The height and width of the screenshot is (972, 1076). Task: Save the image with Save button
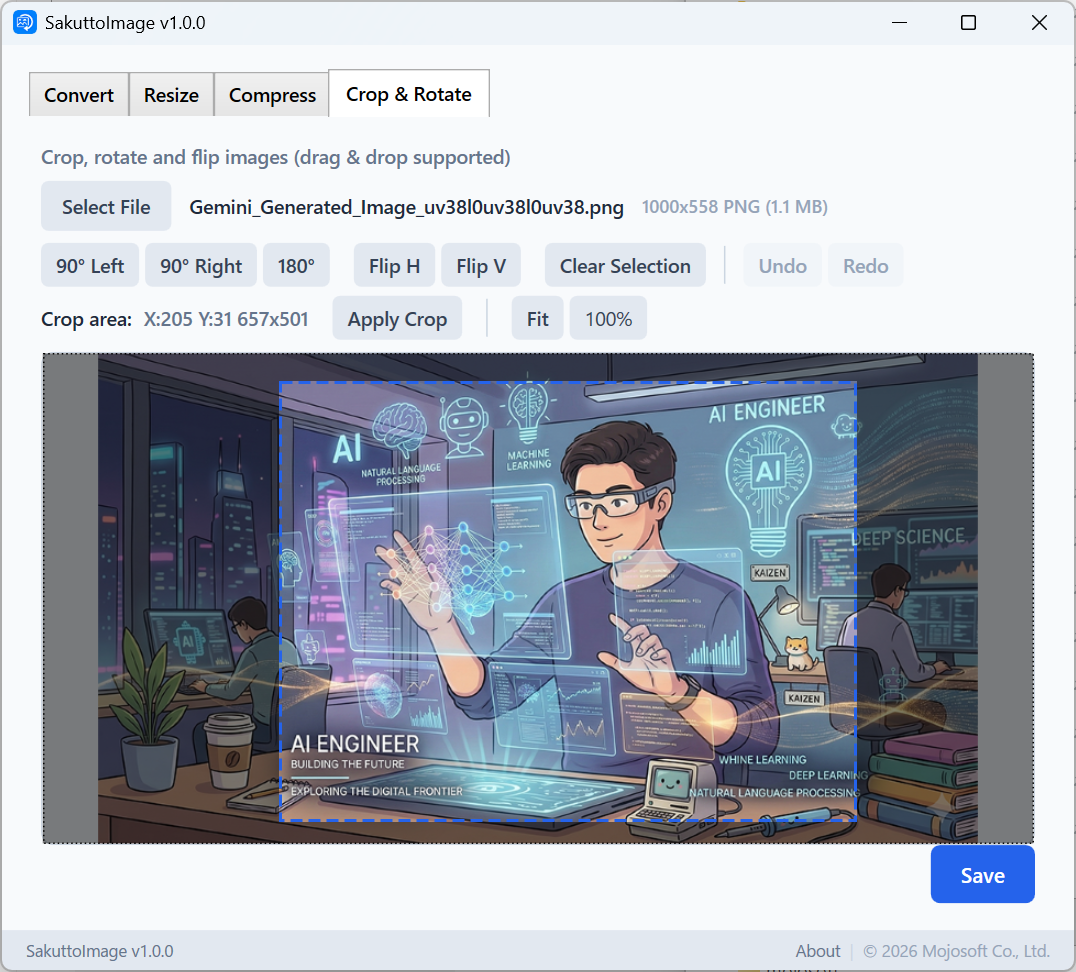(x=982, y=875)
